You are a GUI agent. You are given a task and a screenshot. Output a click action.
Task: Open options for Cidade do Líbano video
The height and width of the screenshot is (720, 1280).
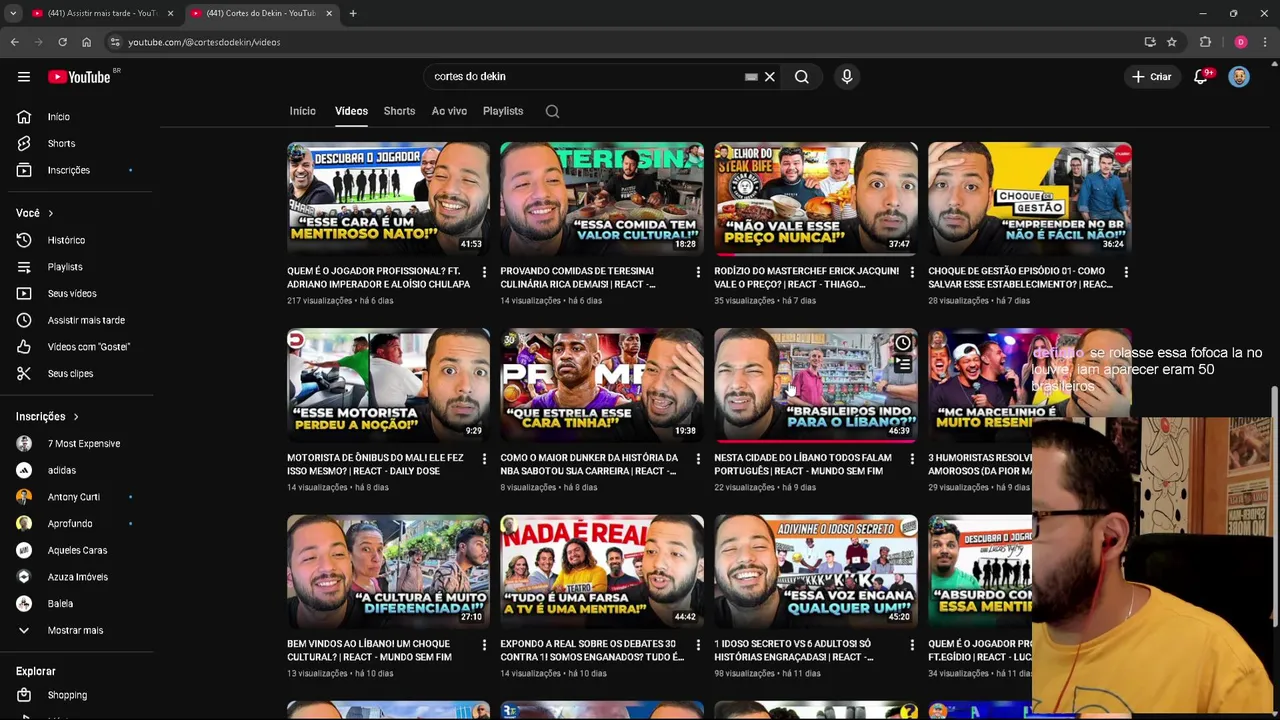point(912,459)
